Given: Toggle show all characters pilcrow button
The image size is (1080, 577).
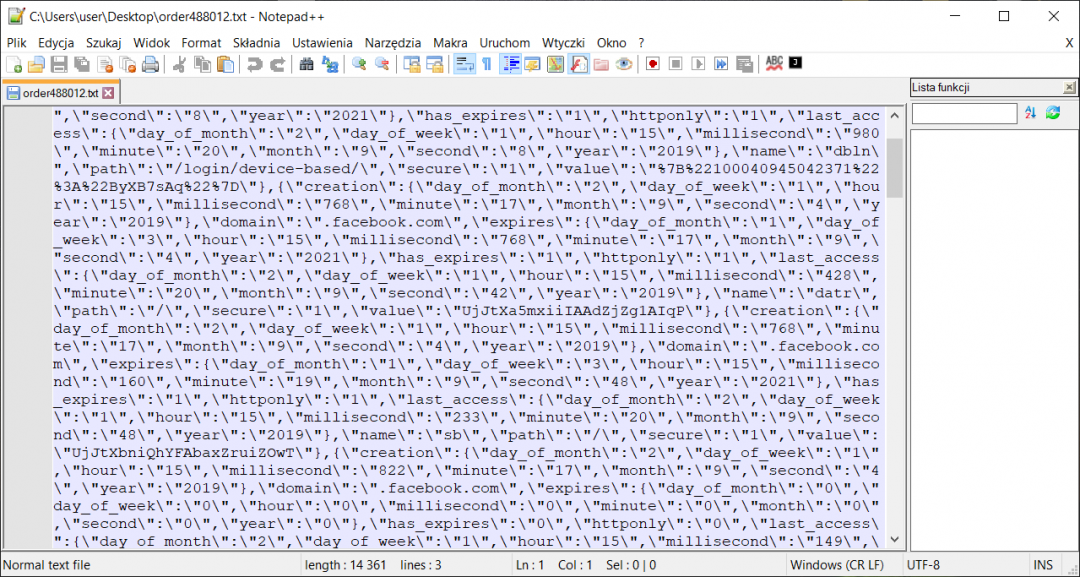Looking at the screenshot, I should click(487, 64).
